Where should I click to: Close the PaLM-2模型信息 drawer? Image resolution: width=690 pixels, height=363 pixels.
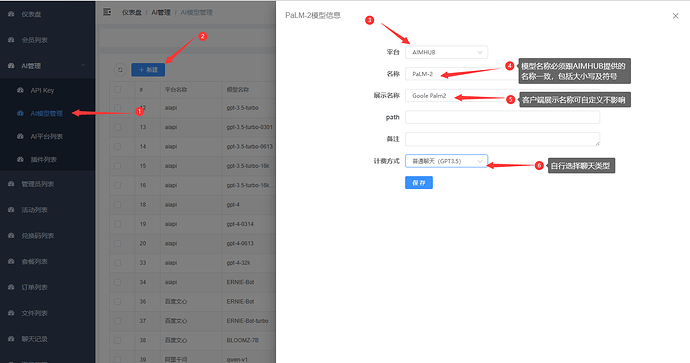pyautogui.click(x=675, y=16)
